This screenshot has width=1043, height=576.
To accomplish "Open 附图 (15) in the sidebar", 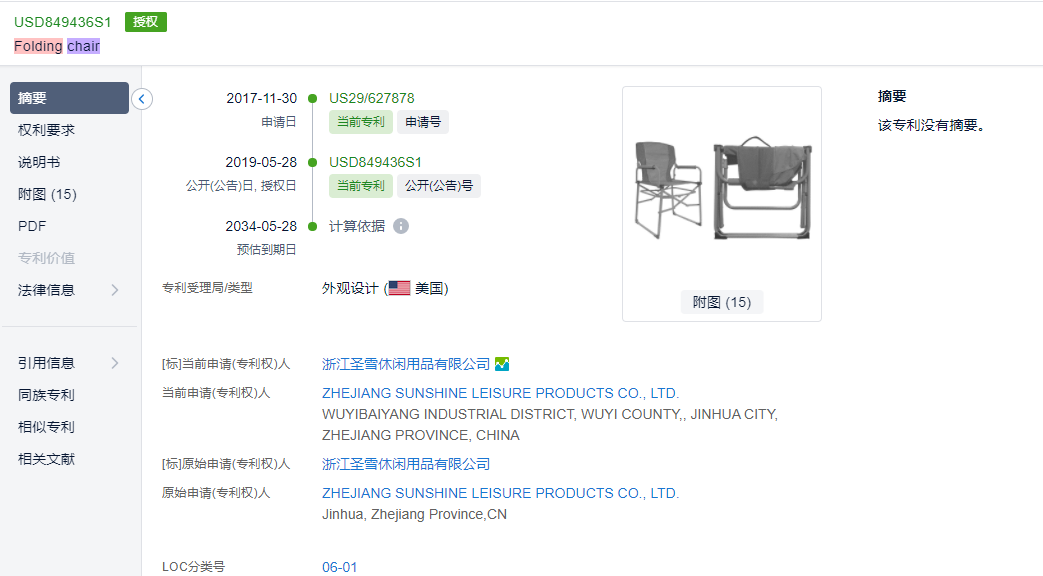I will 47,194.
